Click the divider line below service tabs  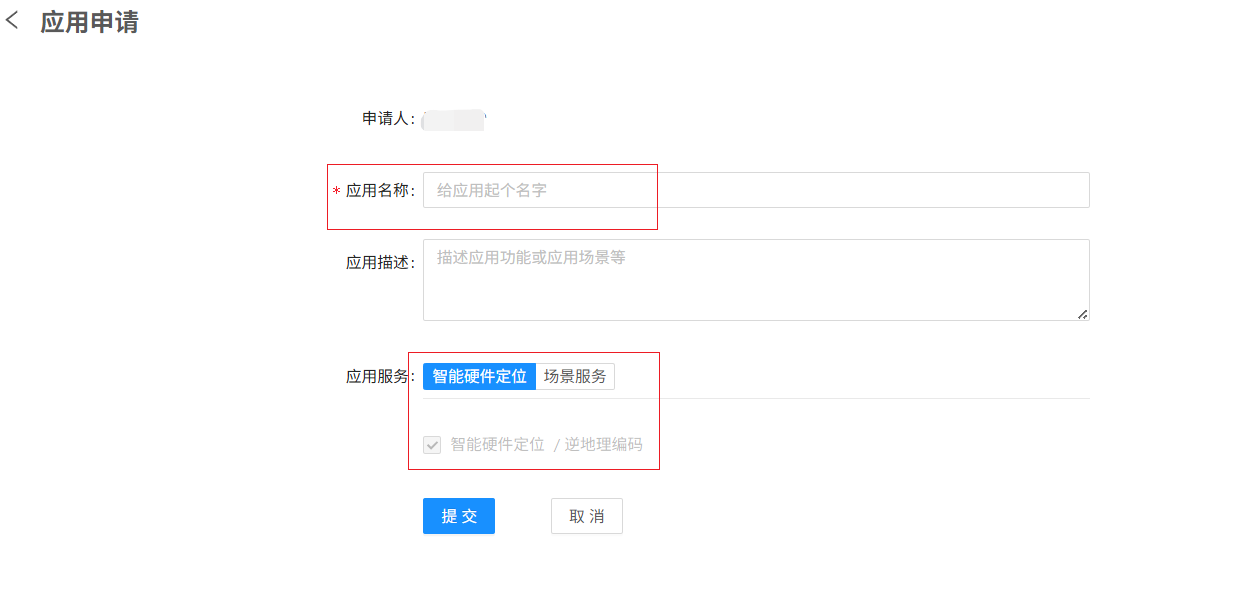(x=756, y=398)
